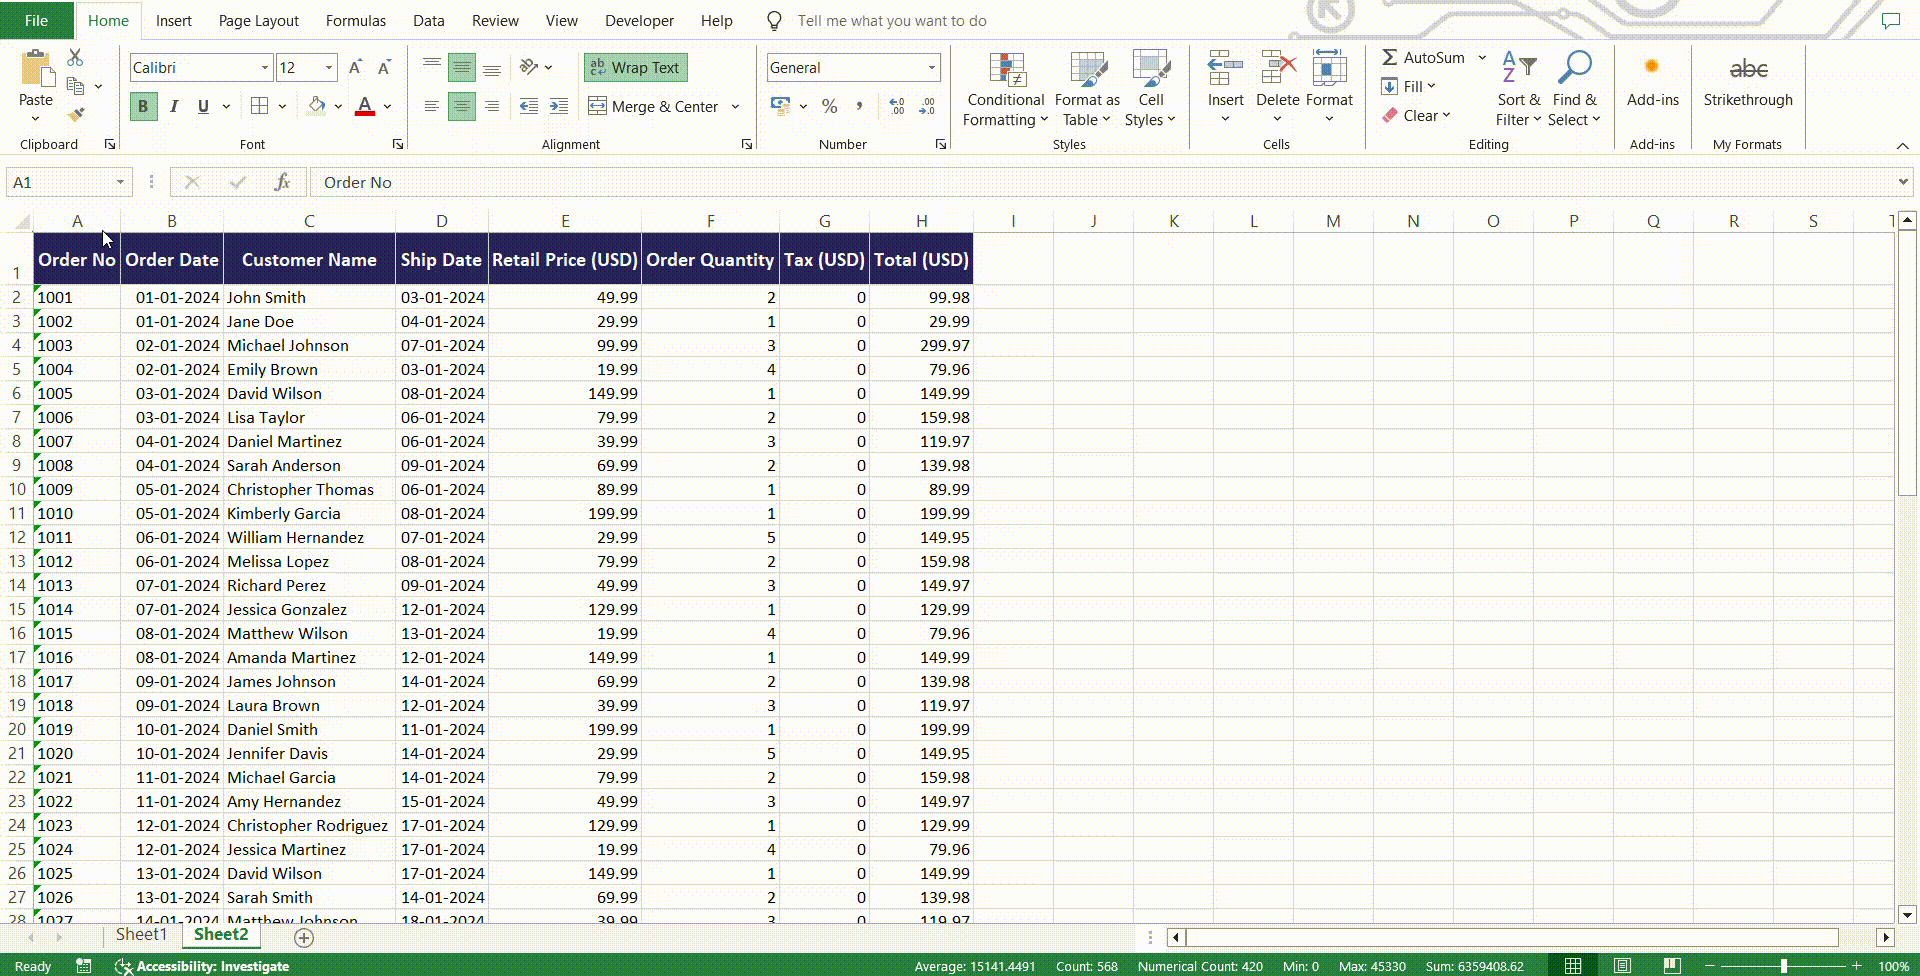This screenshot has height=976, width=1920.
Task: Click the Cut scissors icon
Action: click(x=75, y=58)
